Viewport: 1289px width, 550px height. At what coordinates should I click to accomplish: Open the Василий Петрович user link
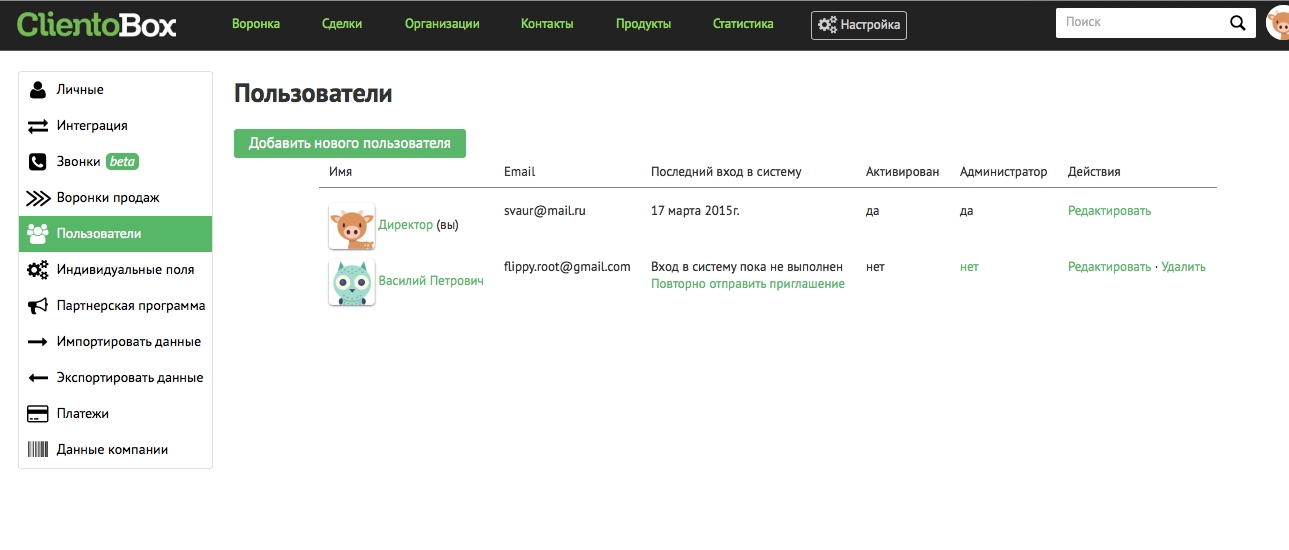pos(431,281)
